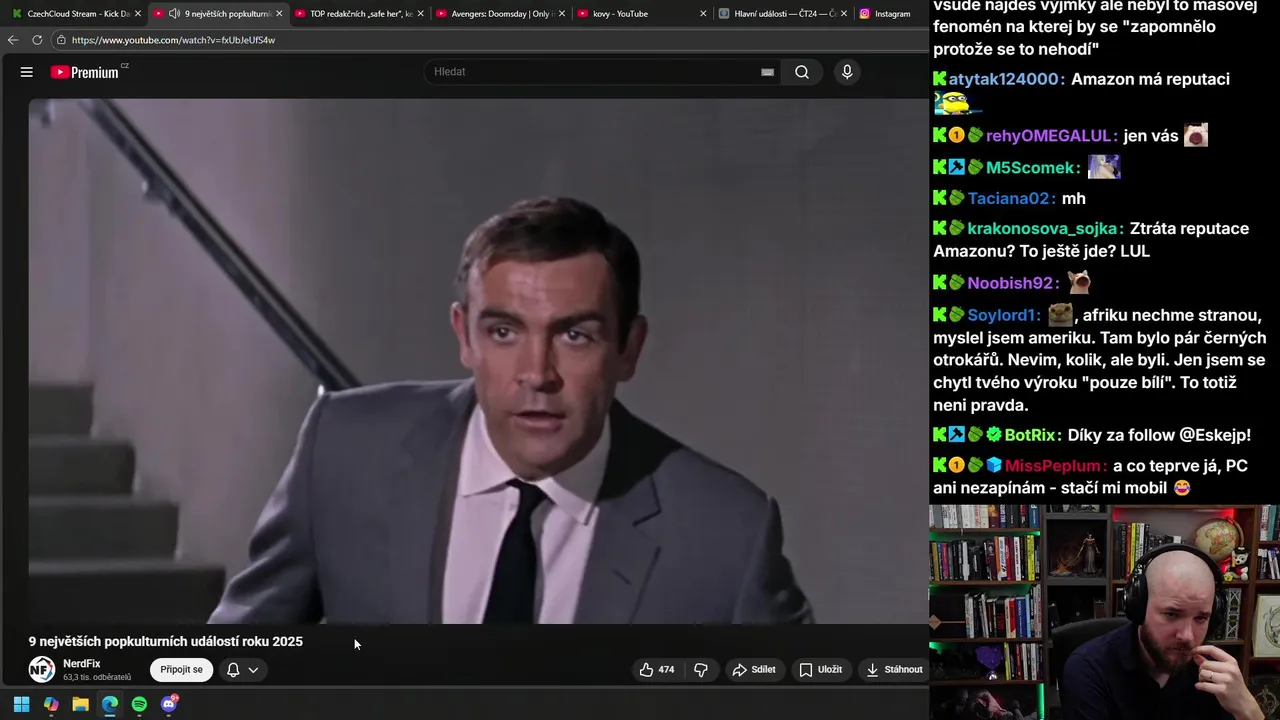Screen dimensions: 1280x720
Task: Start voice search with the microphone
Action: [x=847, y=72]
